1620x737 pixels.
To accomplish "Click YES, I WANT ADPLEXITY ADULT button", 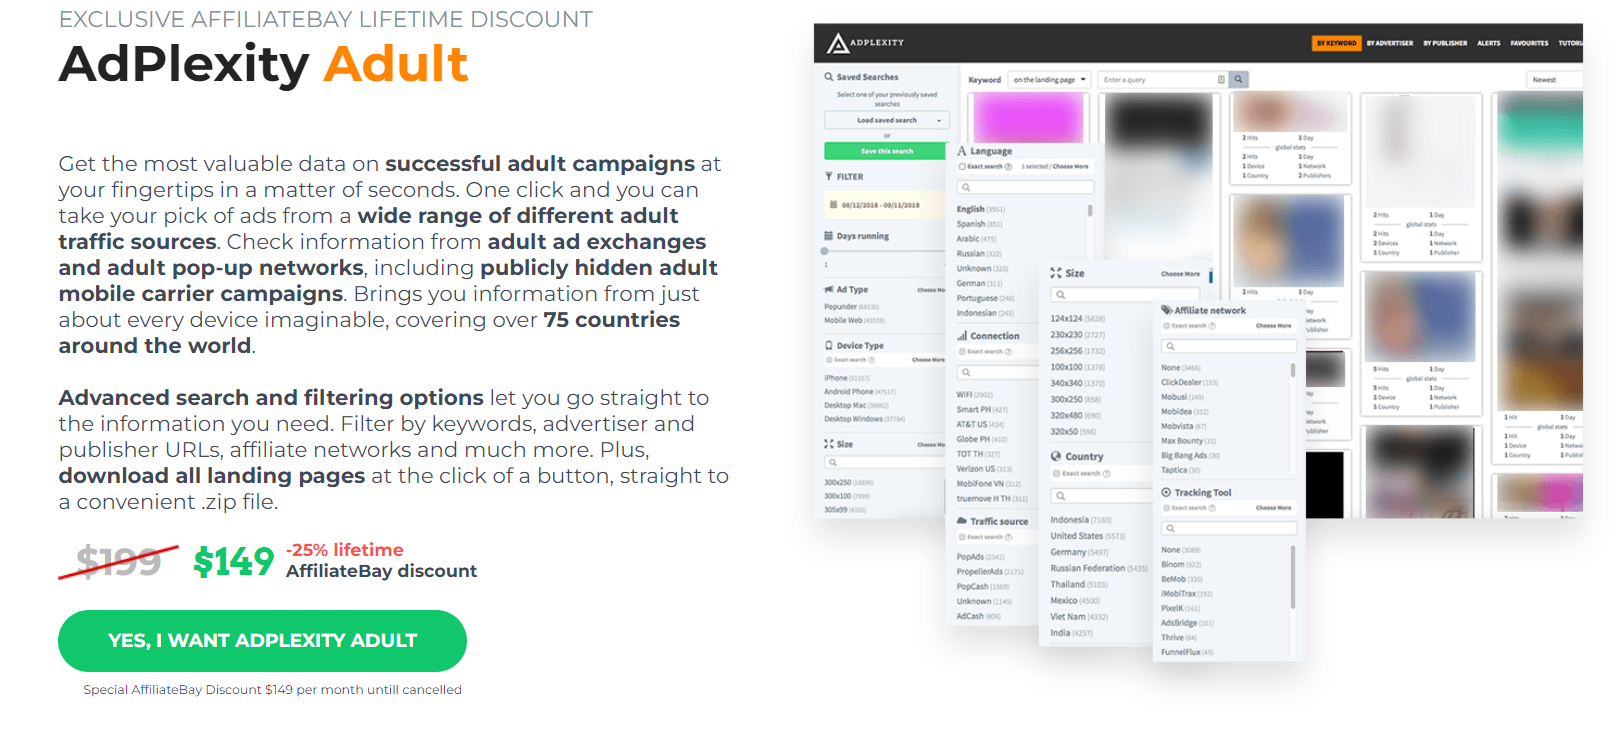I will pos(262,641).
